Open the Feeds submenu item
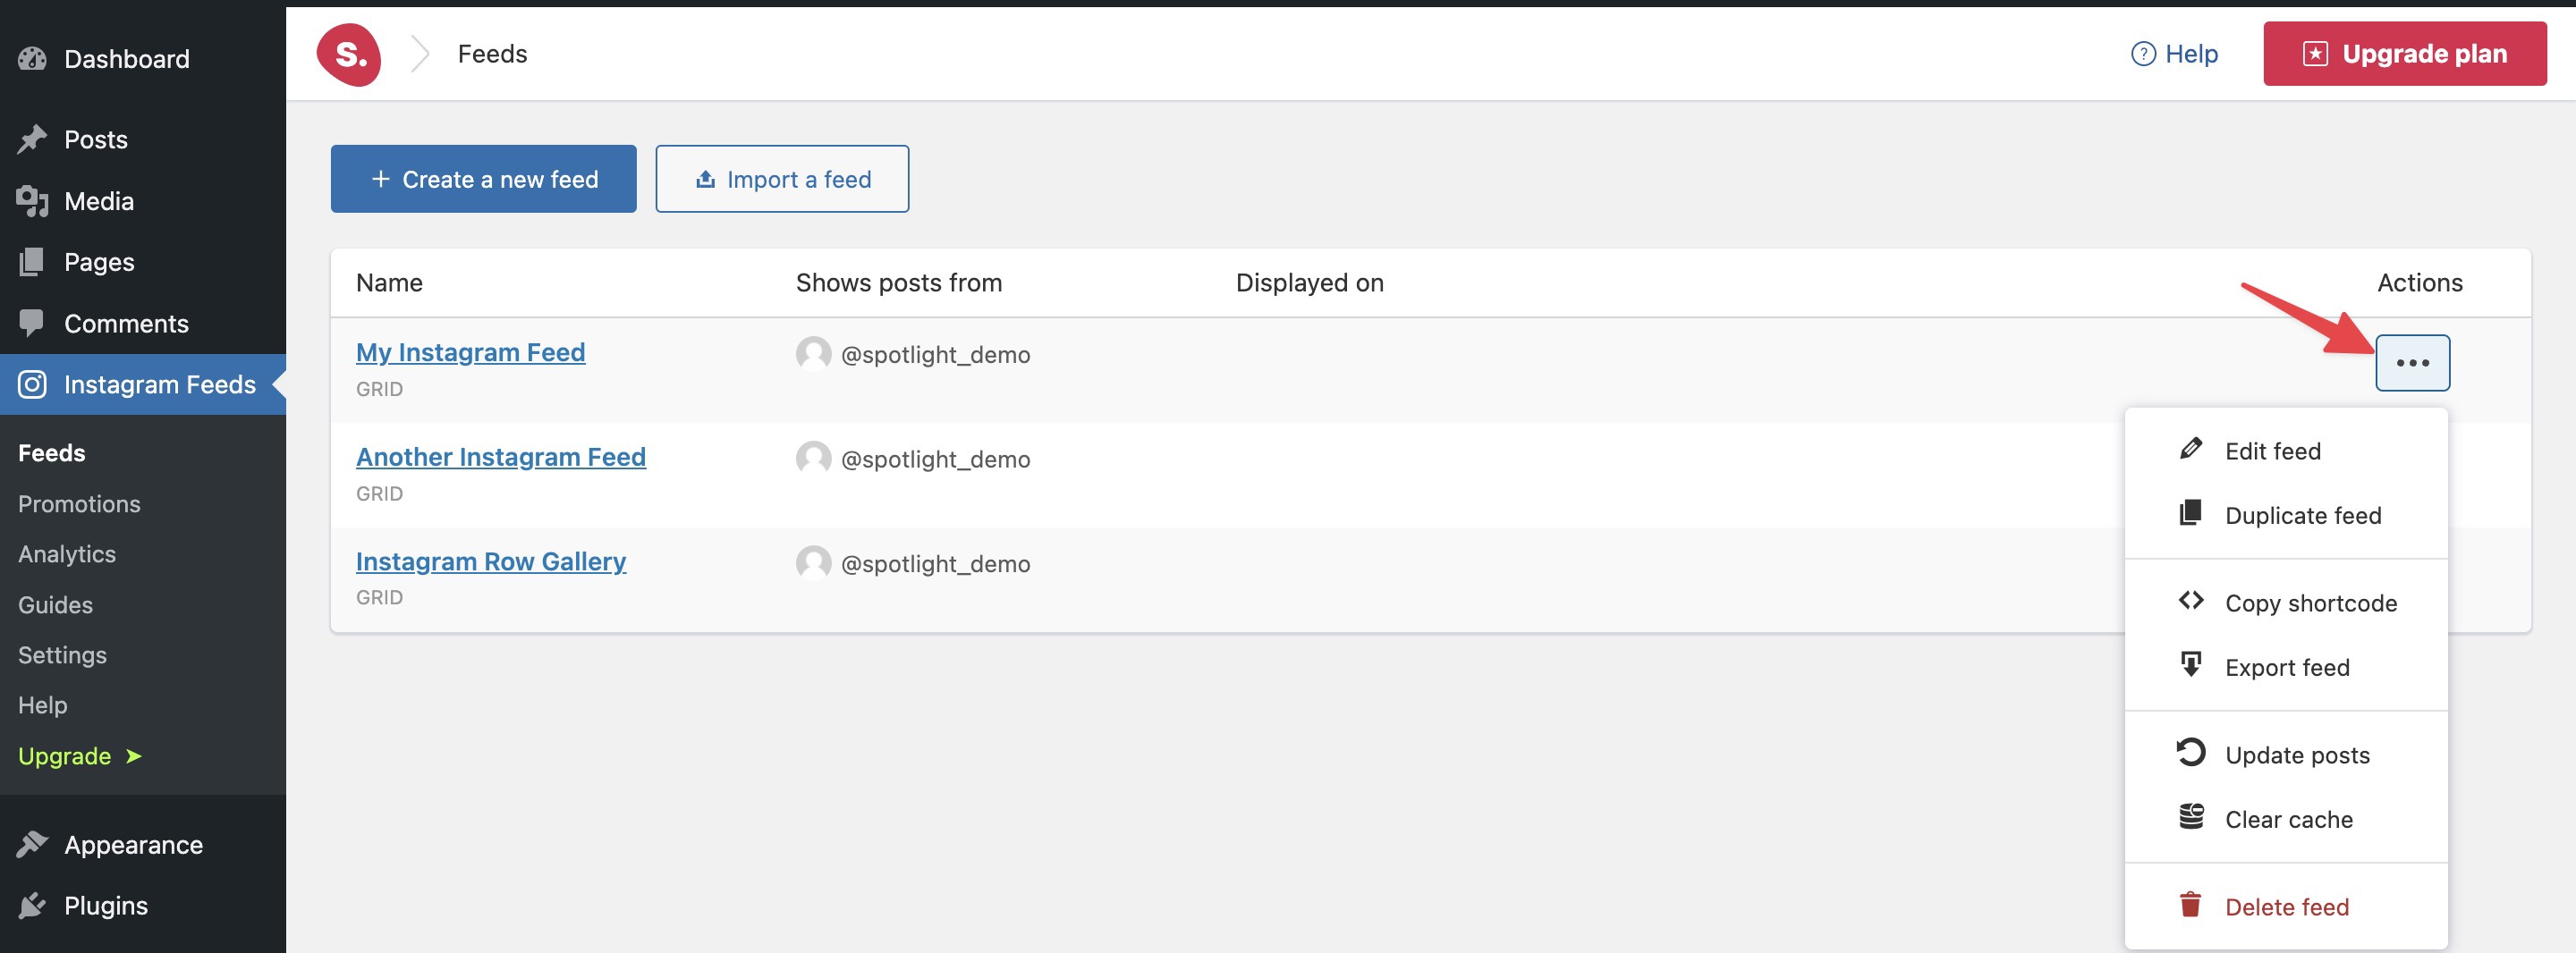Viewport: 2576px width, 953px height. [x=51, y=453]
